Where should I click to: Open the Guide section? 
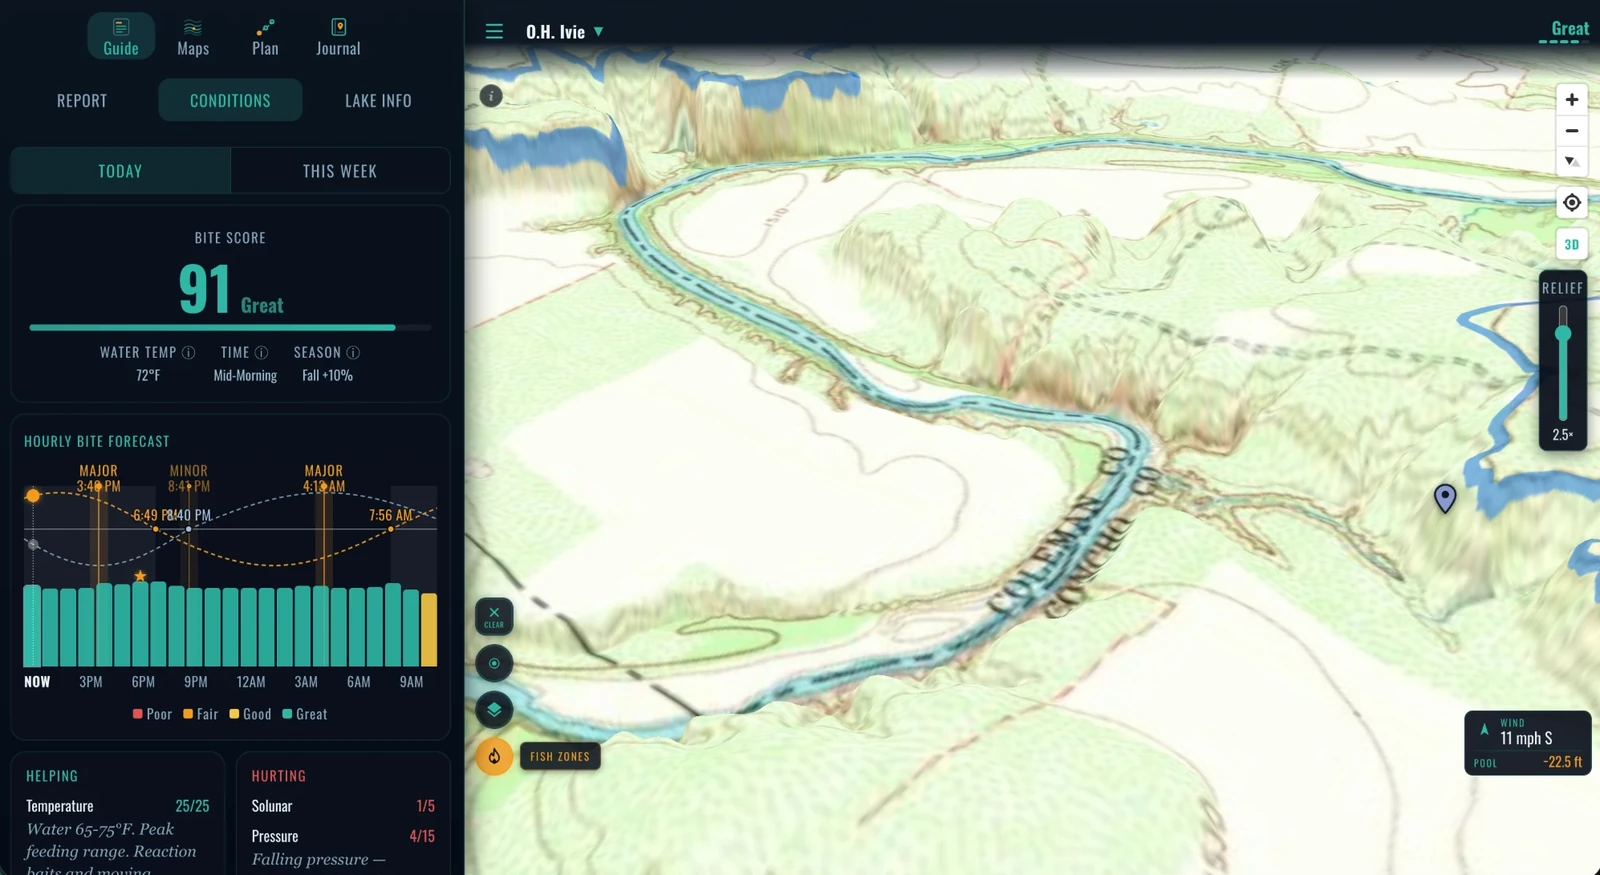(x=121, y=36)
